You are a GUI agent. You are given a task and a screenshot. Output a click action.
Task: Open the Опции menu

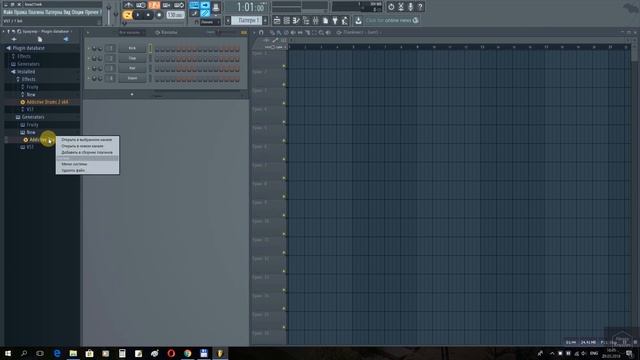tap(78, 12)
